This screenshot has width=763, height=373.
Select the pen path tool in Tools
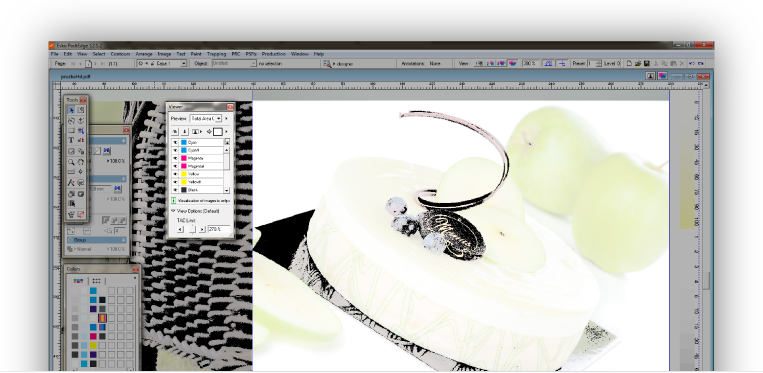click(71, 183)
